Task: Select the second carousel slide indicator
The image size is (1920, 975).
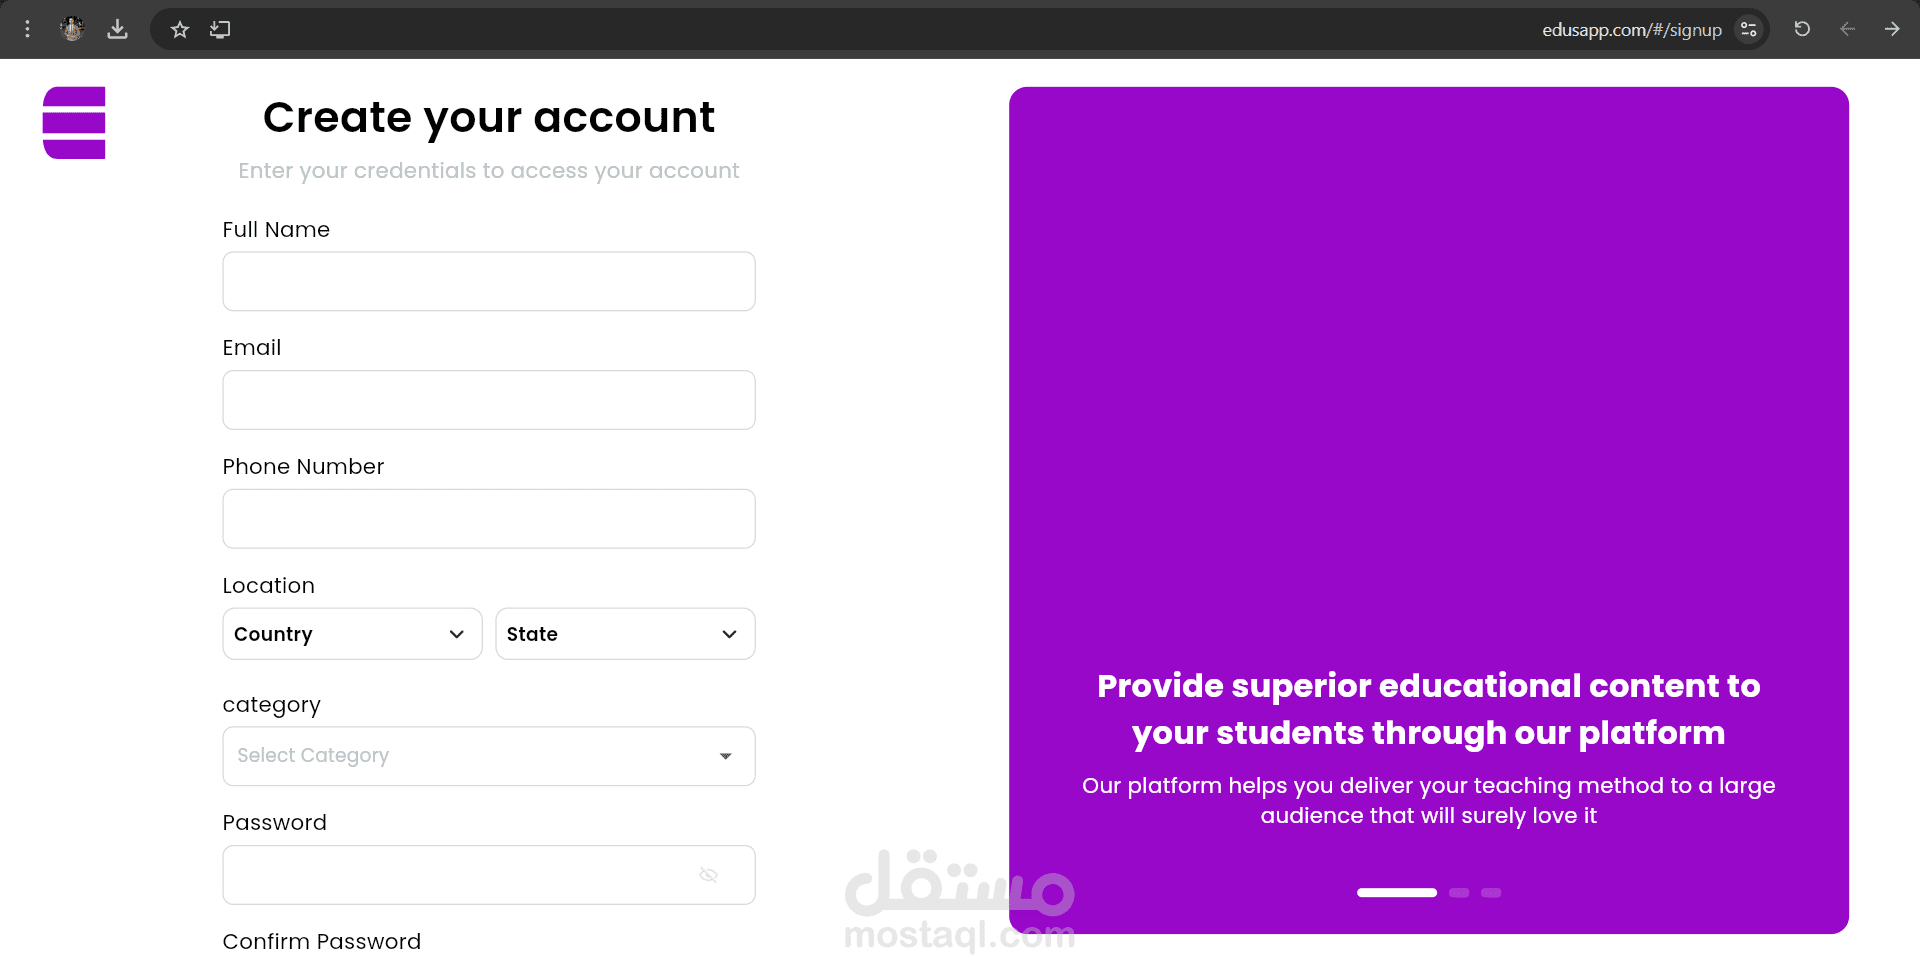Action: (x=1459, y=893)
